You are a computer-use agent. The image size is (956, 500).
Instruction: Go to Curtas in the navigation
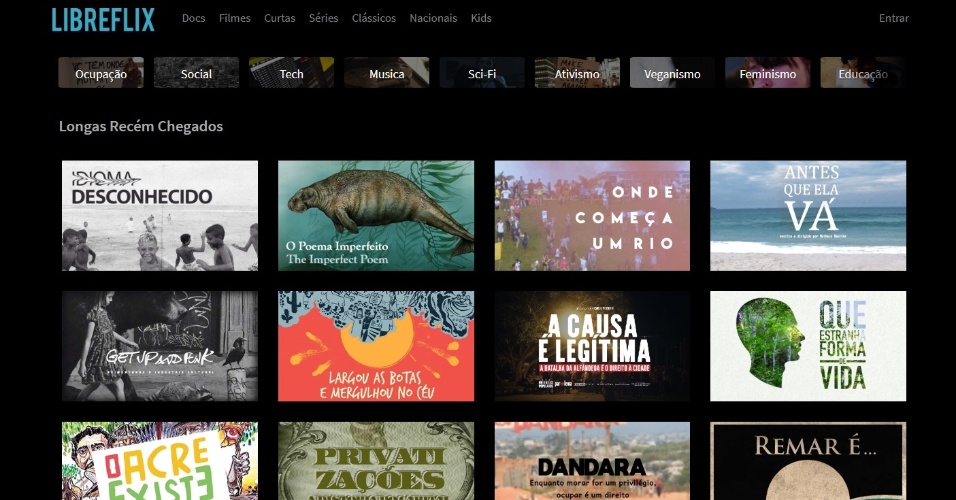coord(279,18)
